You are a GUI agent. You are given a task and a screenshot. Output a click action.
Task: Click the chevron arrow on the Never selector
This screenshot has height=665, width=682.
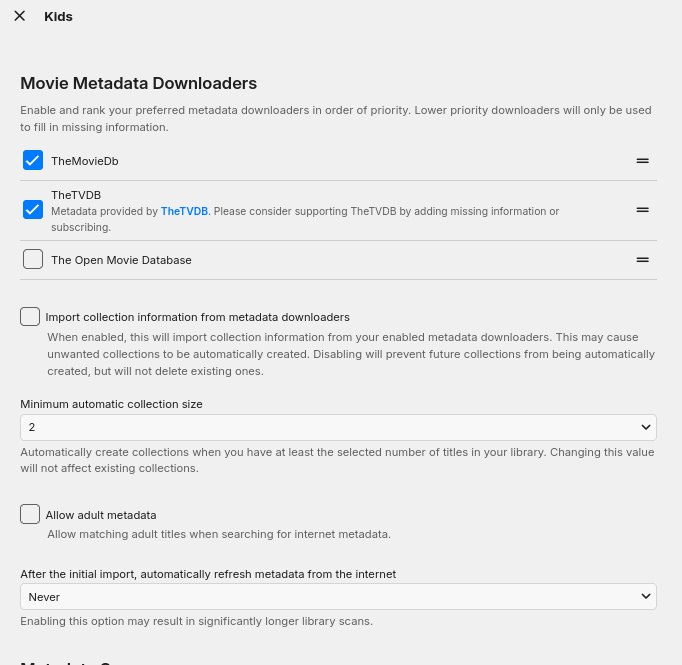click(645, 597)
